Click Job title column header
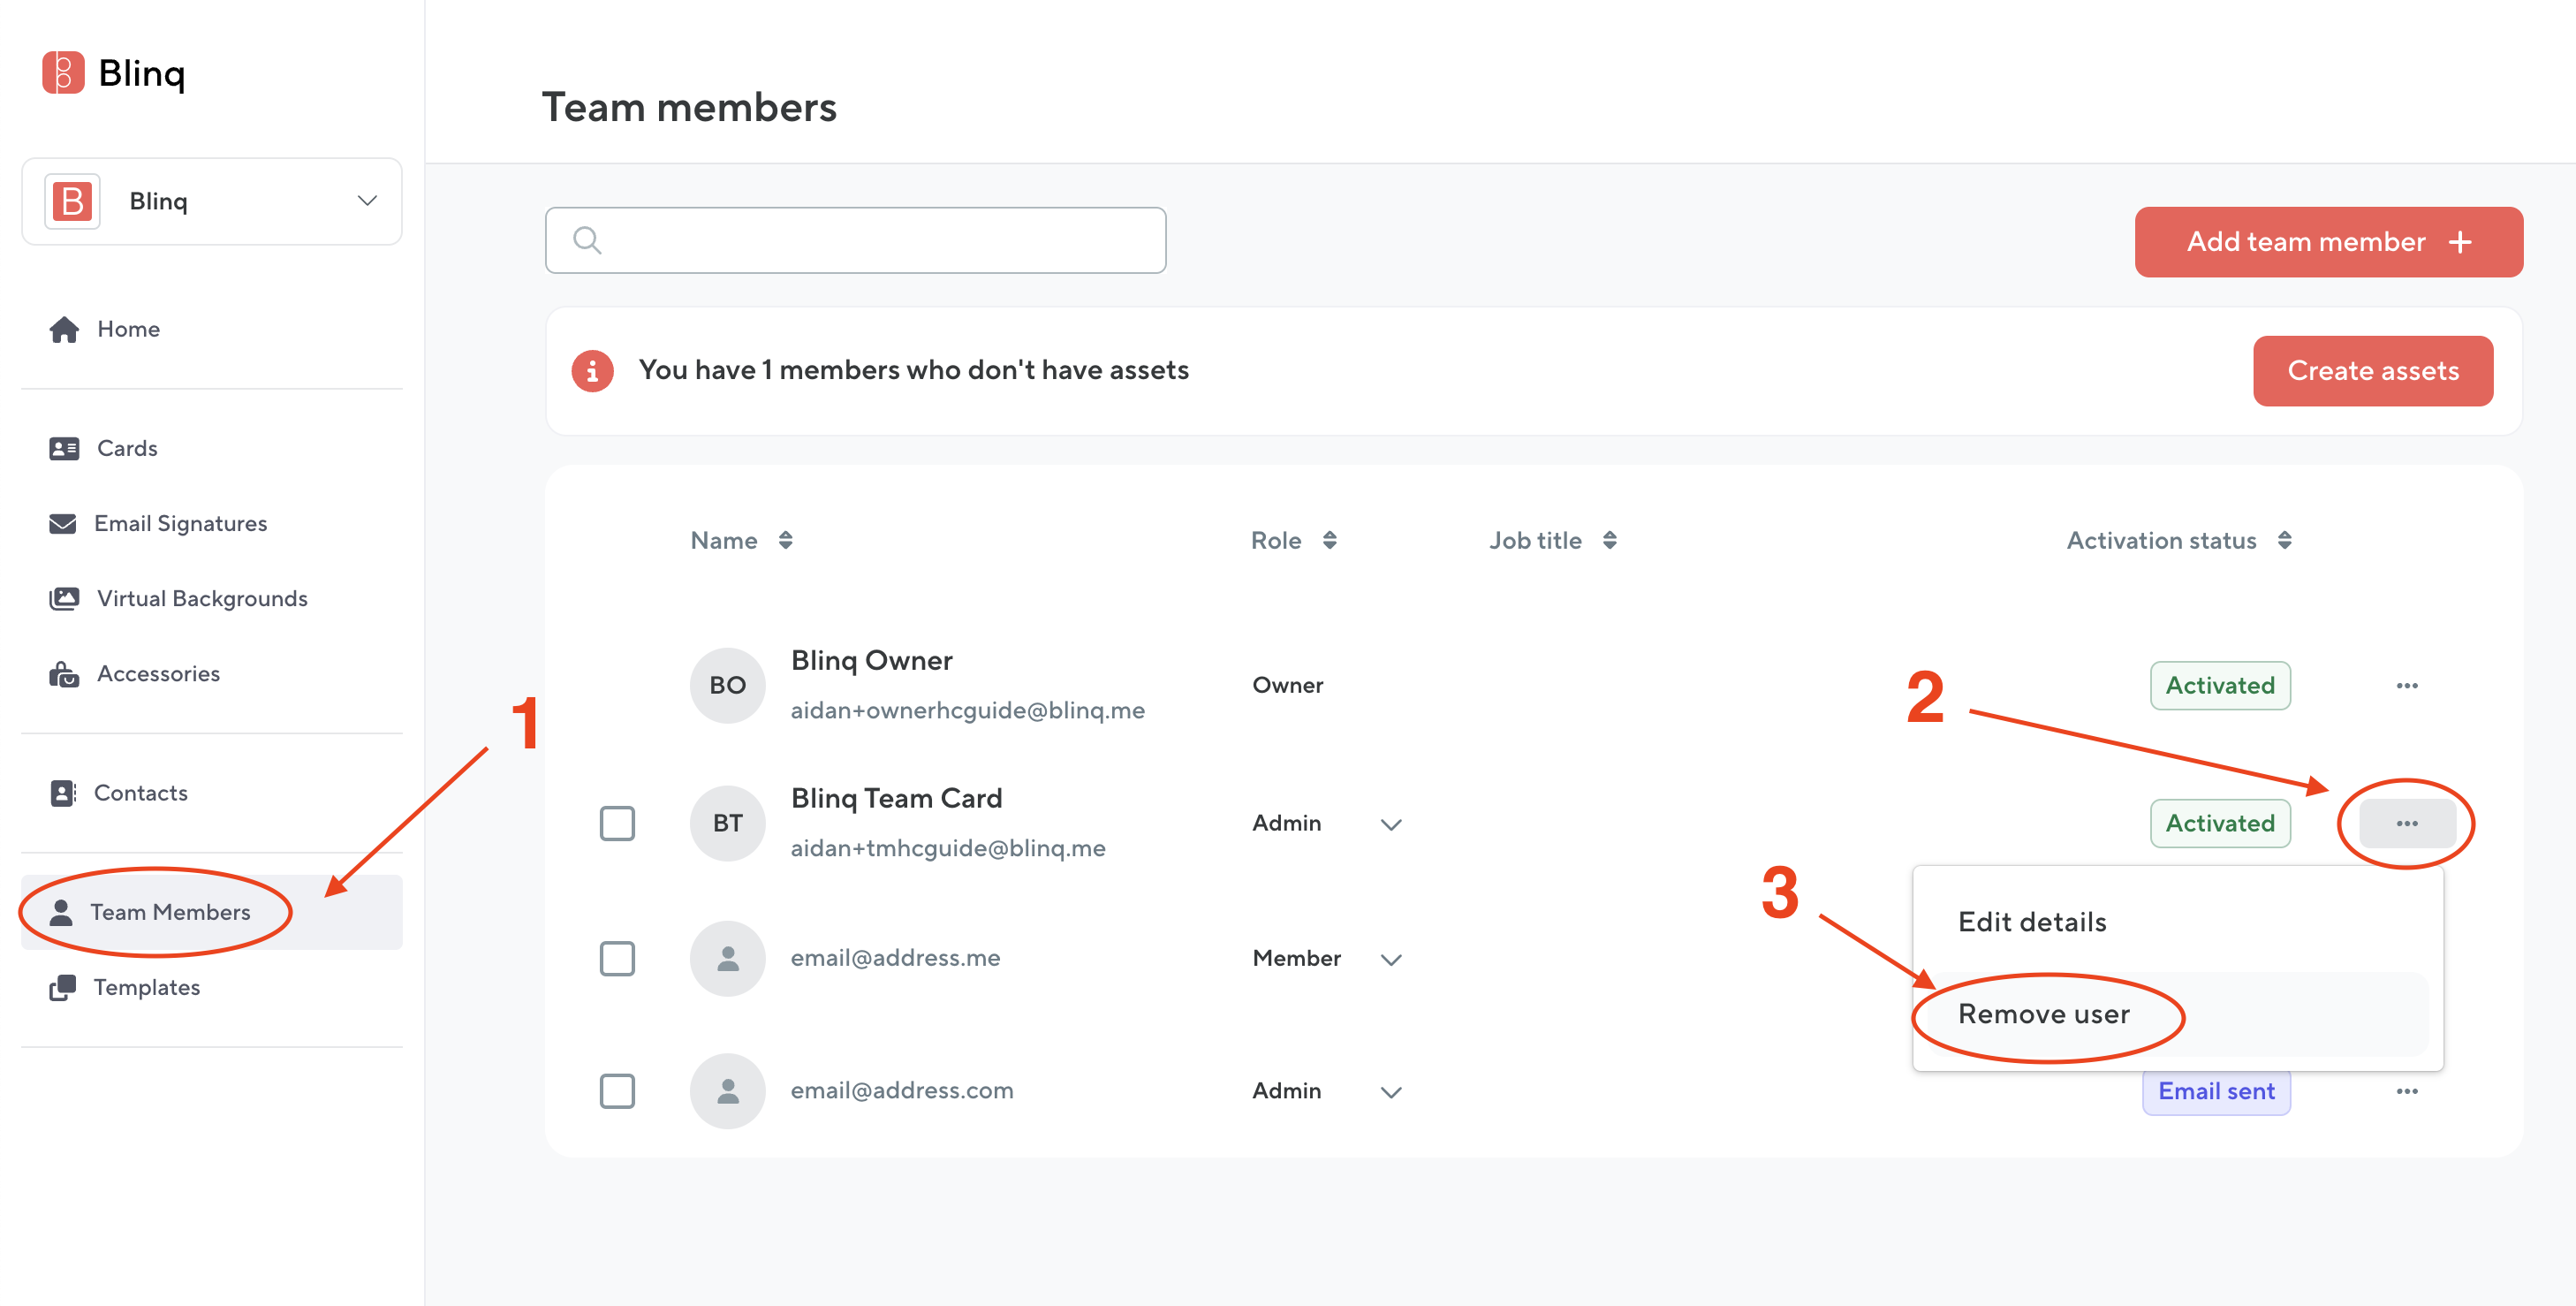This screenshot has height=1306, width=2576. point(1535,541)
